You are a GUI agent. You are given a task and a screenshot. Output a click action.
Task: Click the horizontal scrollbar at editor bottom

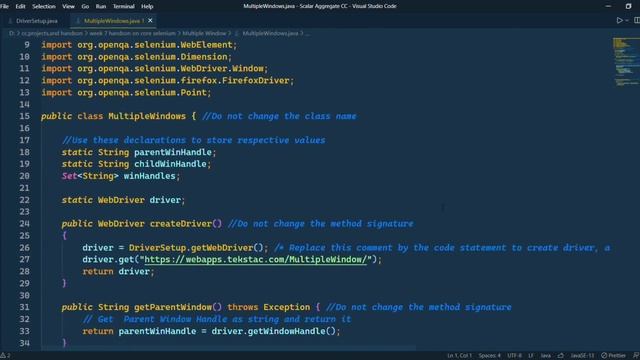click(x=229, y=348)
